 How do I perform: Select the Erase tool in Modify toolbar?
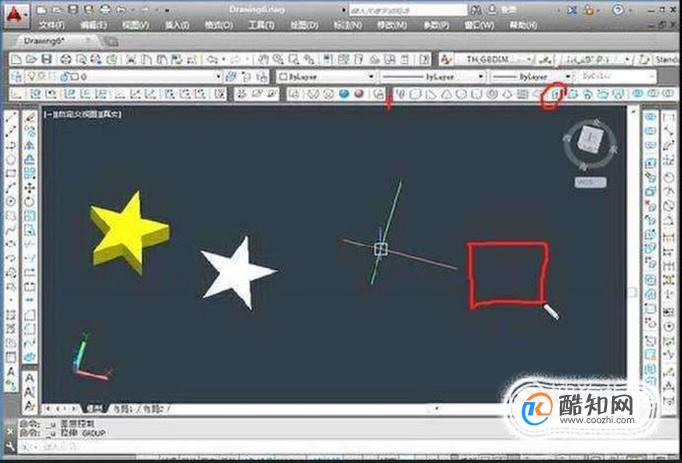[30, 118]
